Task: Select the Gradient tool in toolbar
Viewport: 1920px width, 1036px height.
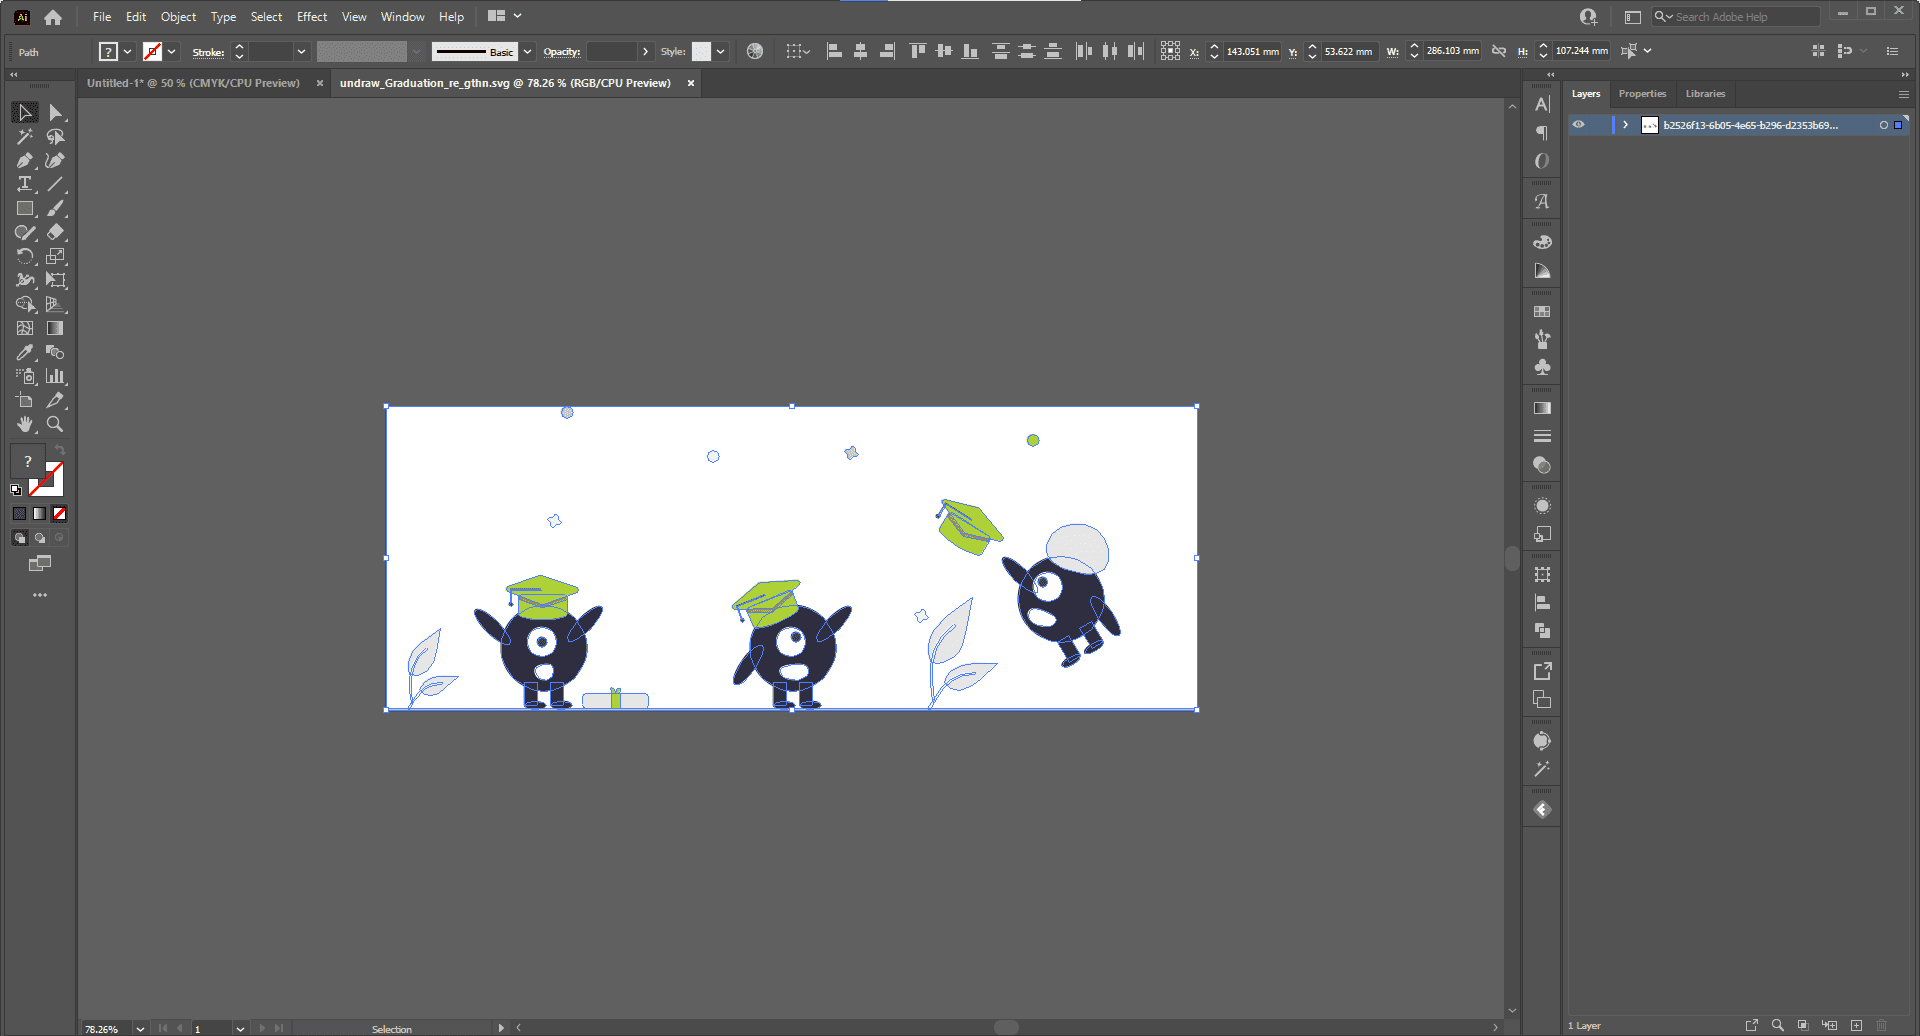Action: [56, 329]
